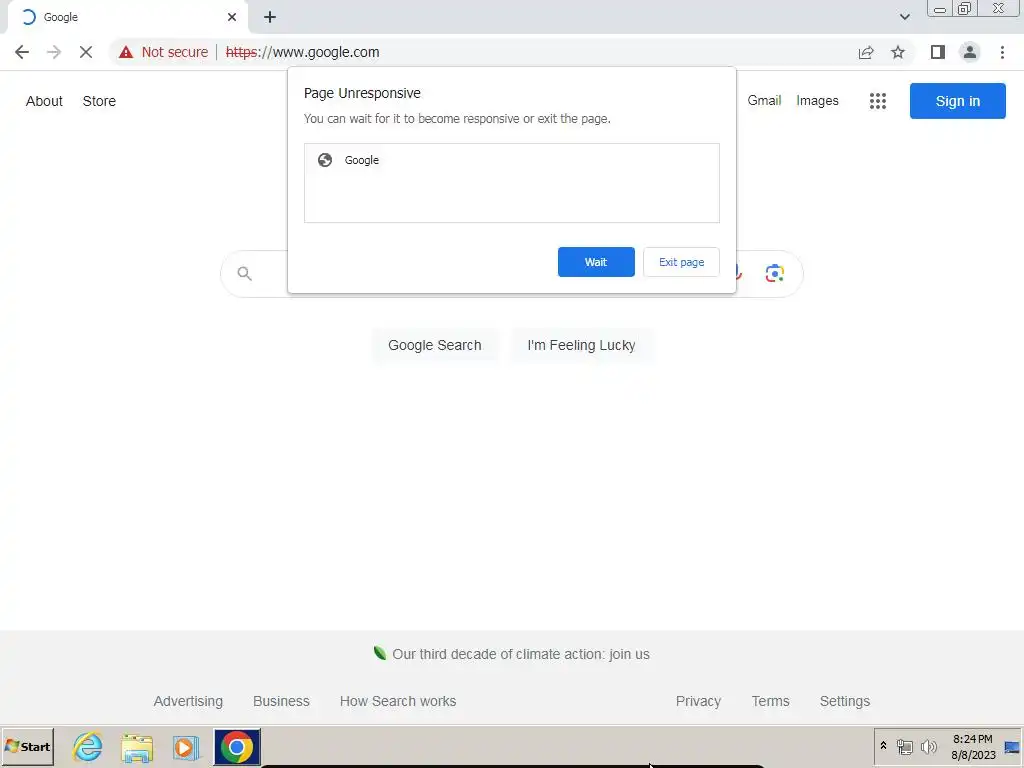Click Exit page in the dialog

[681, 262]
